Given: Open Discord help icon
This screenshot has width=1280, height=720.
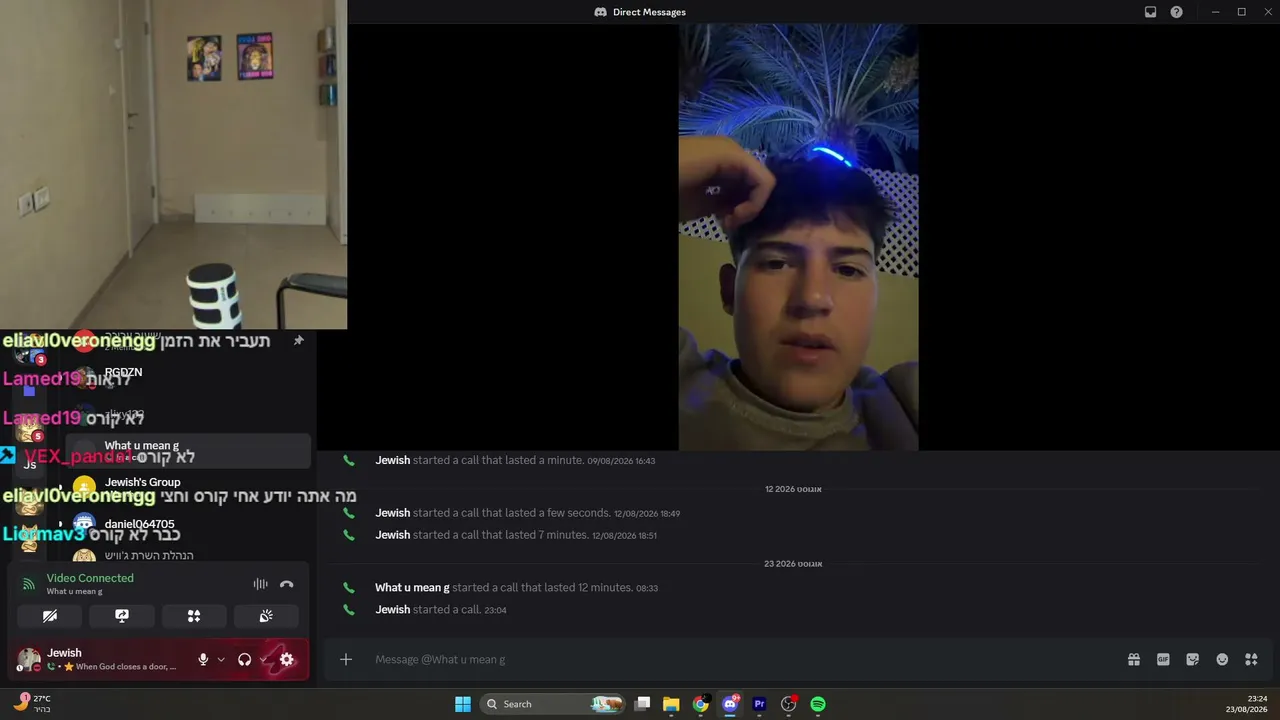Looking at the screenshot, I should pyautogui.click(x=1177, y=12).
